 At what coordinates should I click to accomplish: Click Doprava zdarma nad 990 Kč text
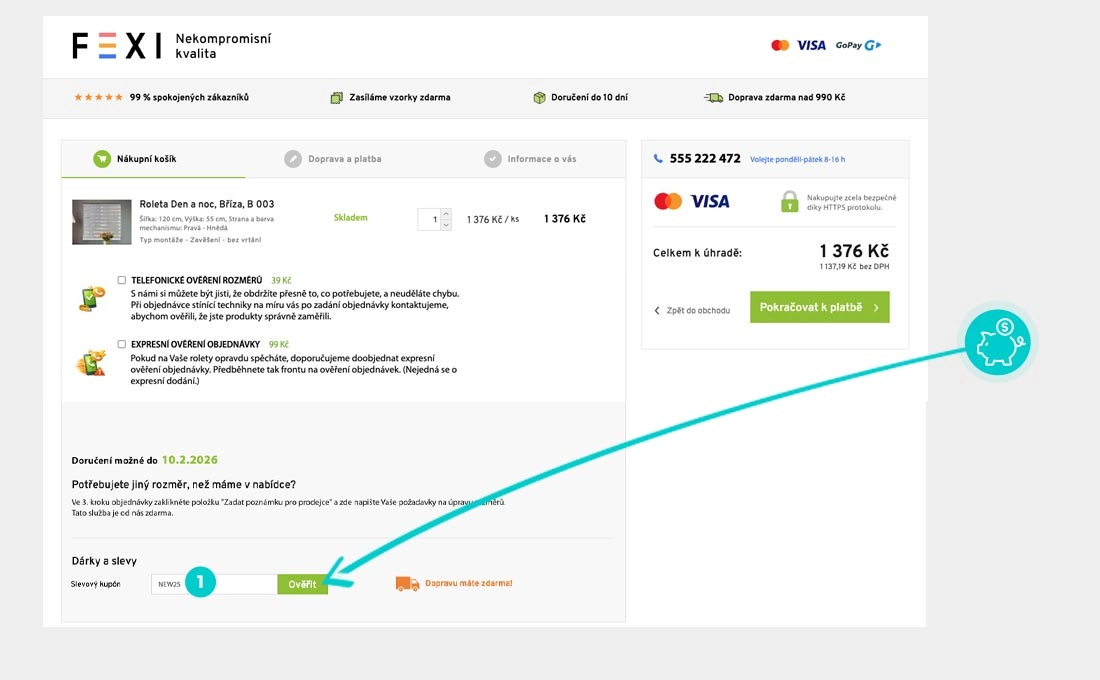click(x=786, y=98)
